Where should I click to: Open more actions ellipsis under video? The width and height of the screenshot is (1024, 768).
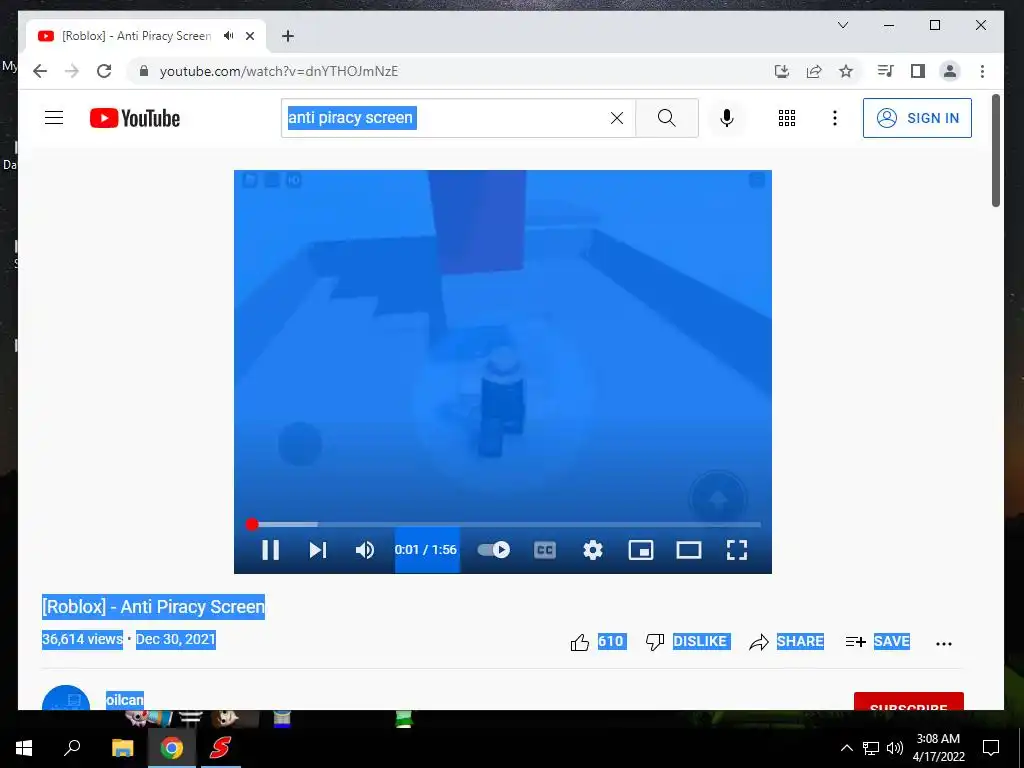coord(944,643)
